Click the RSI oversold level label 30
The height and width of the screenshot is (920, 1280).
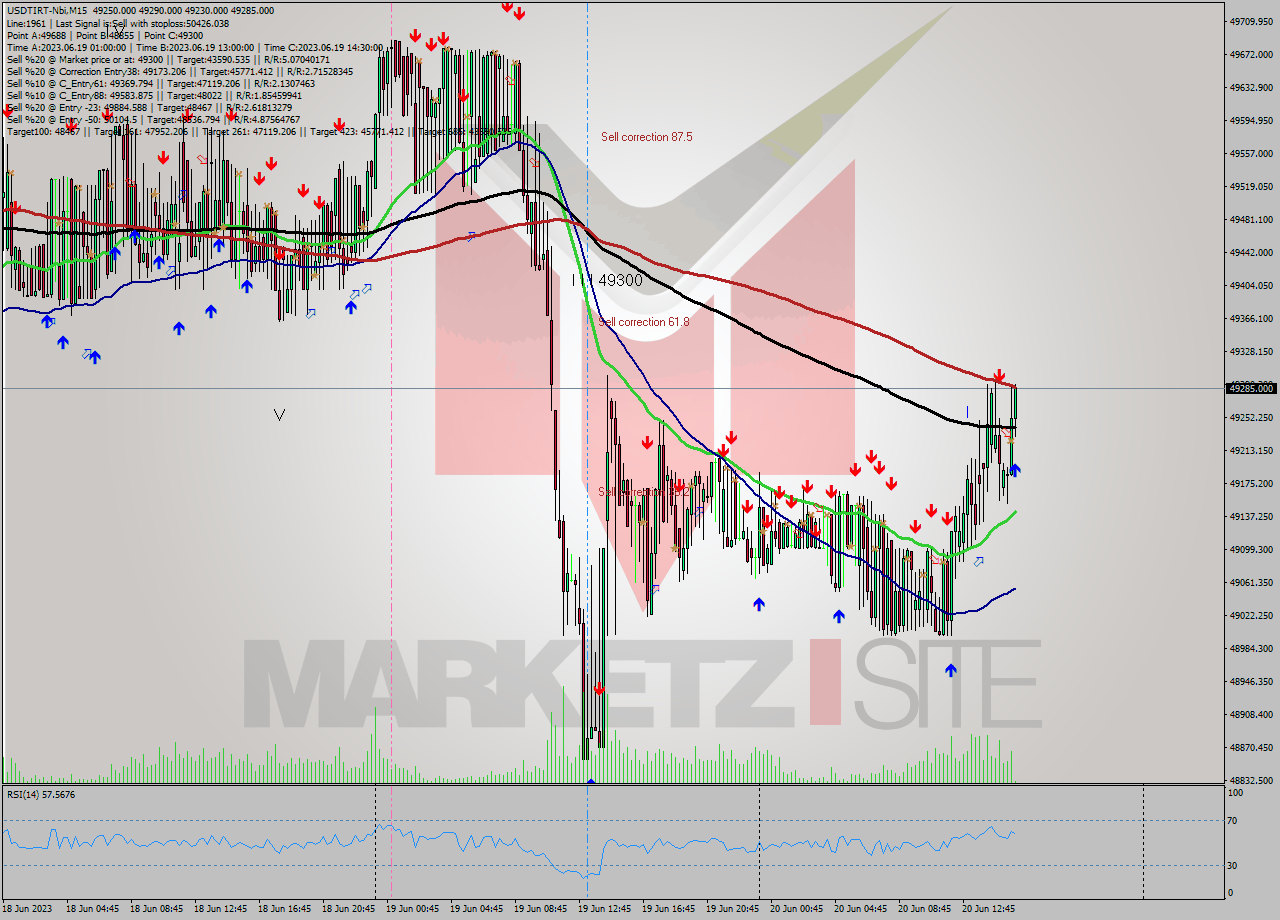(x=1234, y=866)
